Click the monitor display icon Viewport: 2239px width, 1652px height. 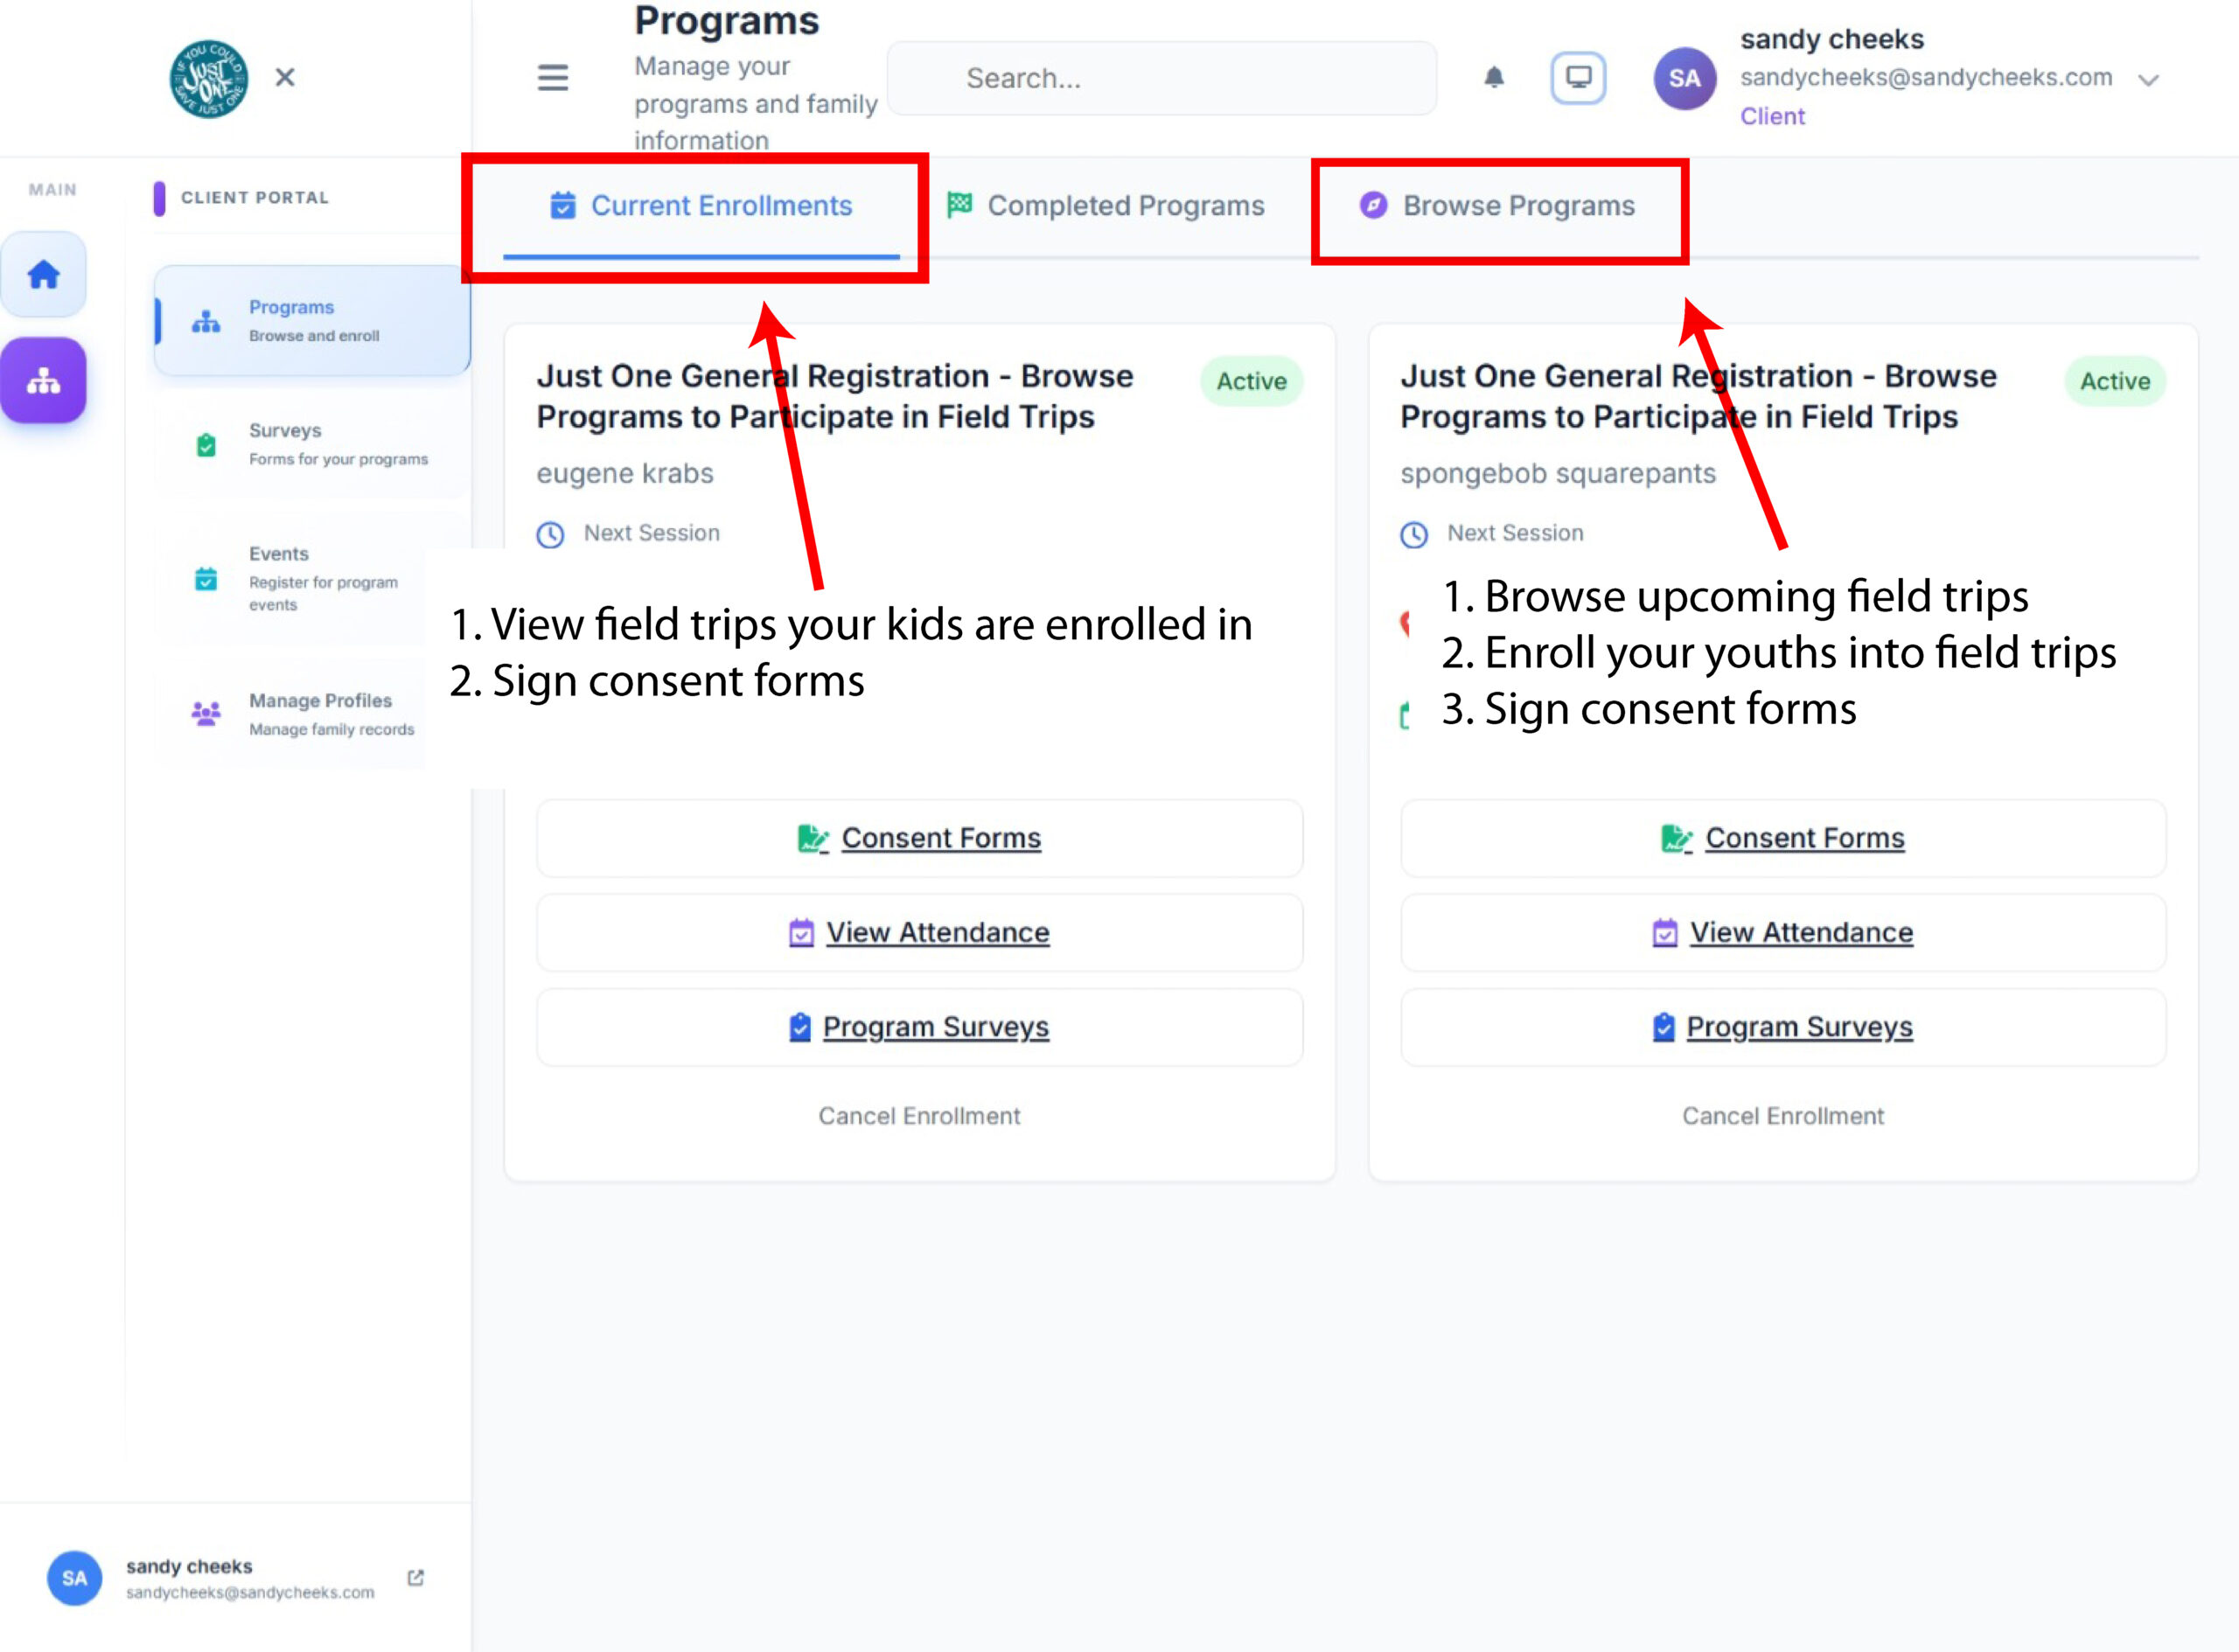tap(1577, 77)
